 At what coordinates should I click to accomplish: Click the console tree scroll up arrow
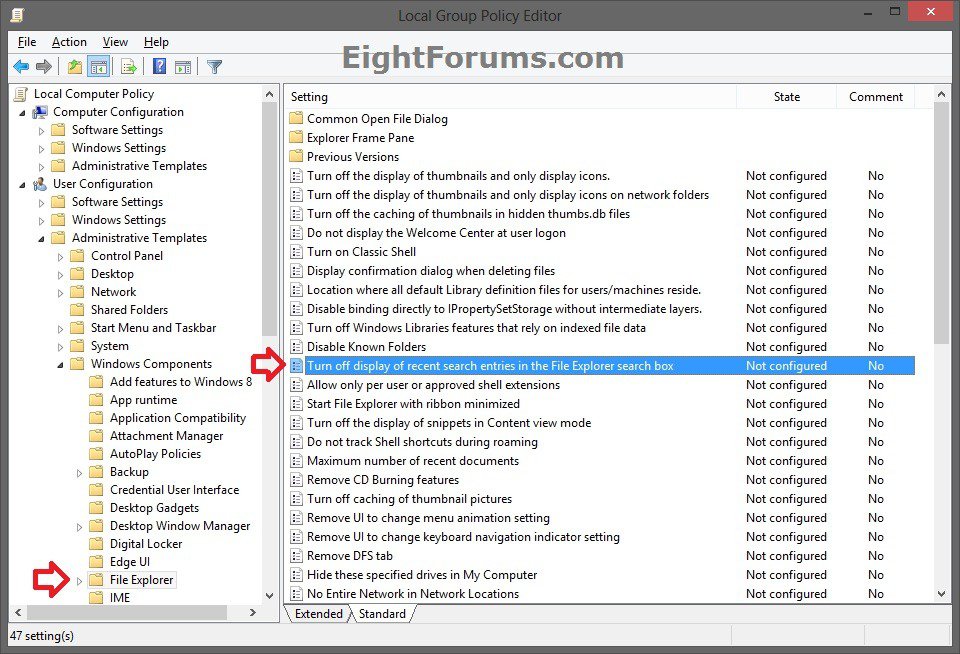[269, 94]
